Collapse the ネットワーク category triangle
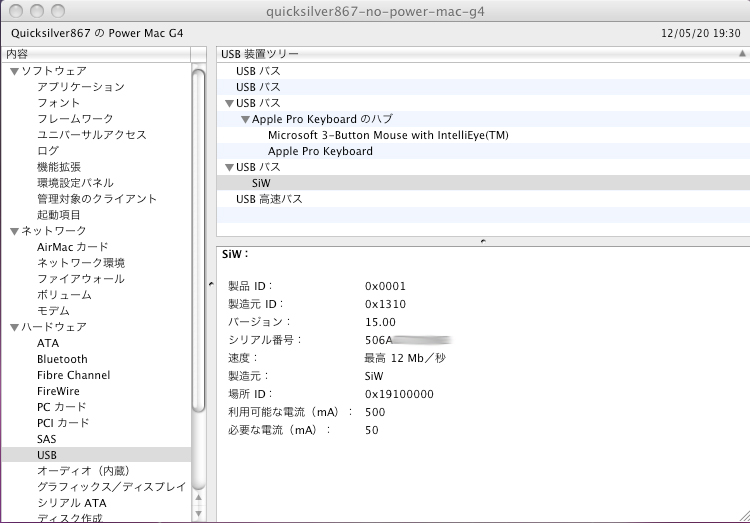The width and height of the screenshot is (750, 523). pos(14,231)
